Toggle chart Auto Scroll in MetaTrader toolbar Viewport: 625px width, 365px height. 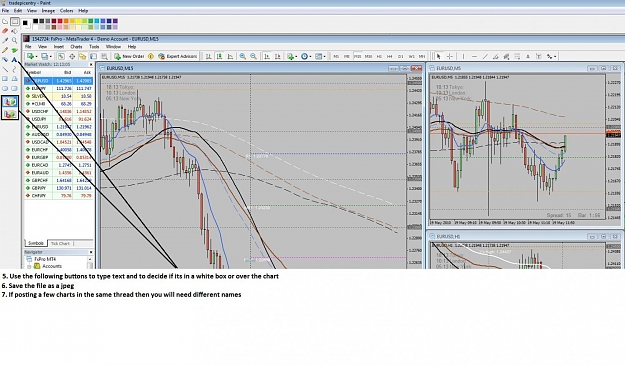(x=267, y=57)
